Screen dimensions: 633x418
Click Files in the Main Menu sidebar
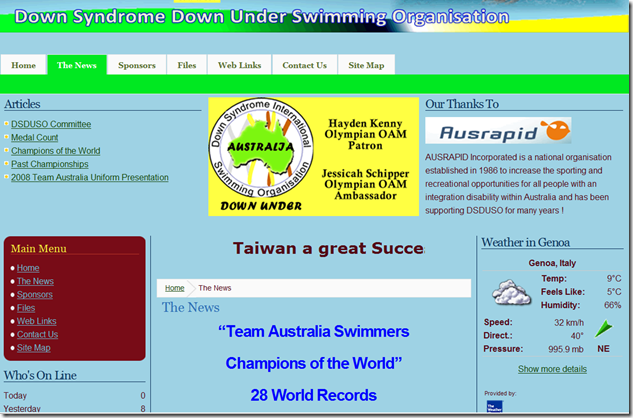pos(26,308)
